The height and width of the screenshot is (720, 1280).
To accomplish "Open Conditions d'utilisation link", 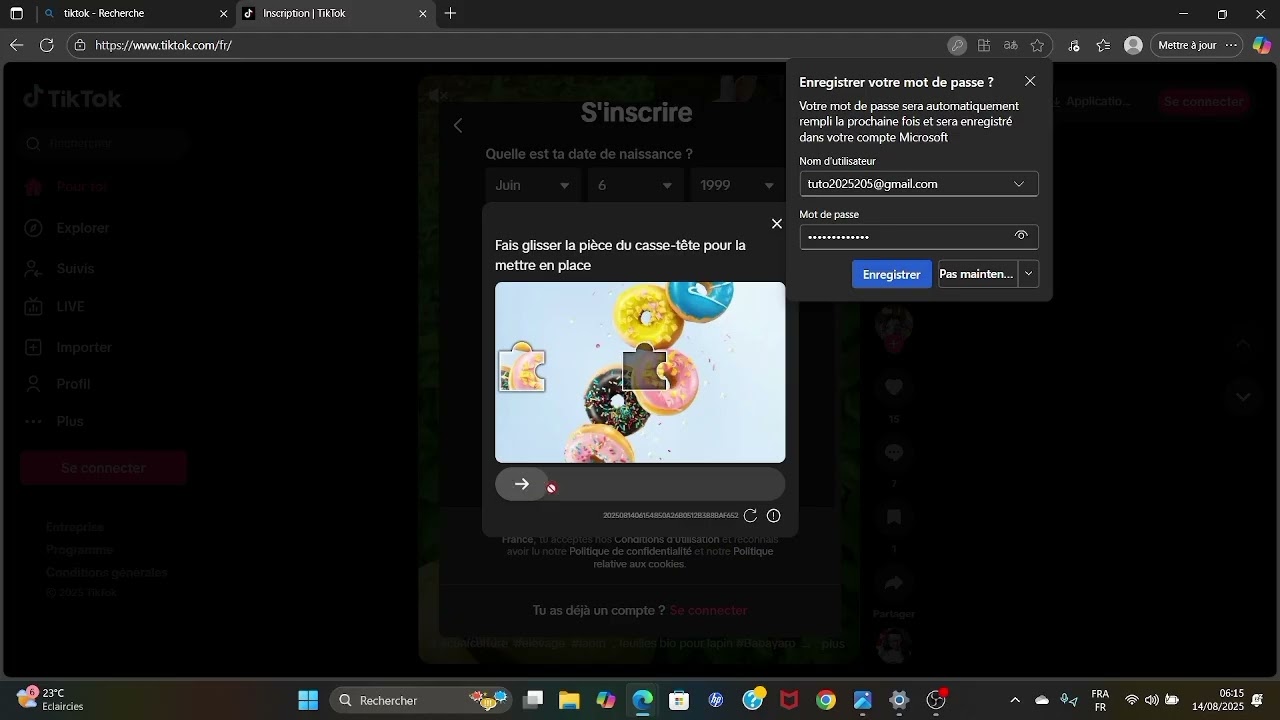I will [x=666, y=539].
